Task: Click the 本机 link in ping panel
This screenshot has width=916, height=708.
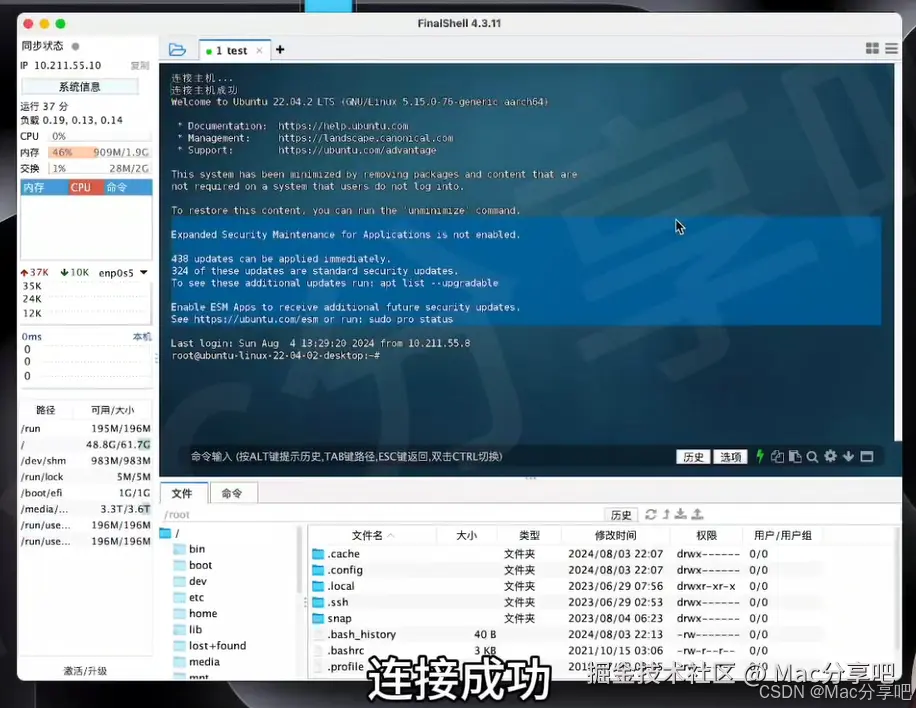Action: [142, 336]
